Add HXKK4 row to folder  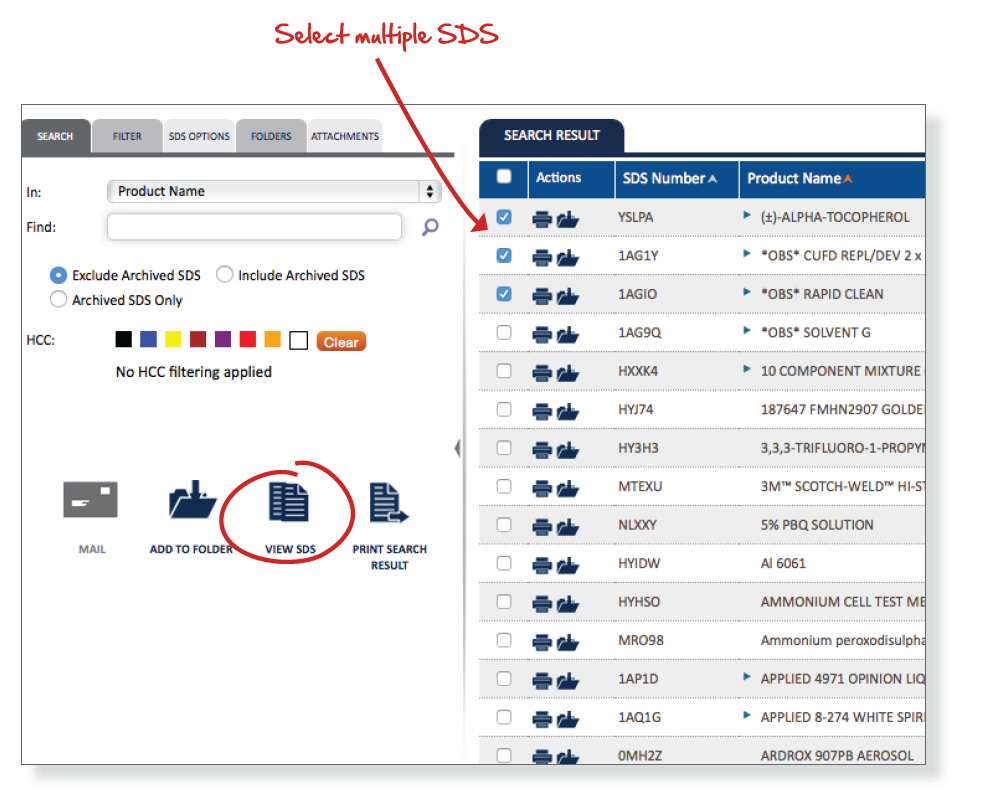pos(568,373)
